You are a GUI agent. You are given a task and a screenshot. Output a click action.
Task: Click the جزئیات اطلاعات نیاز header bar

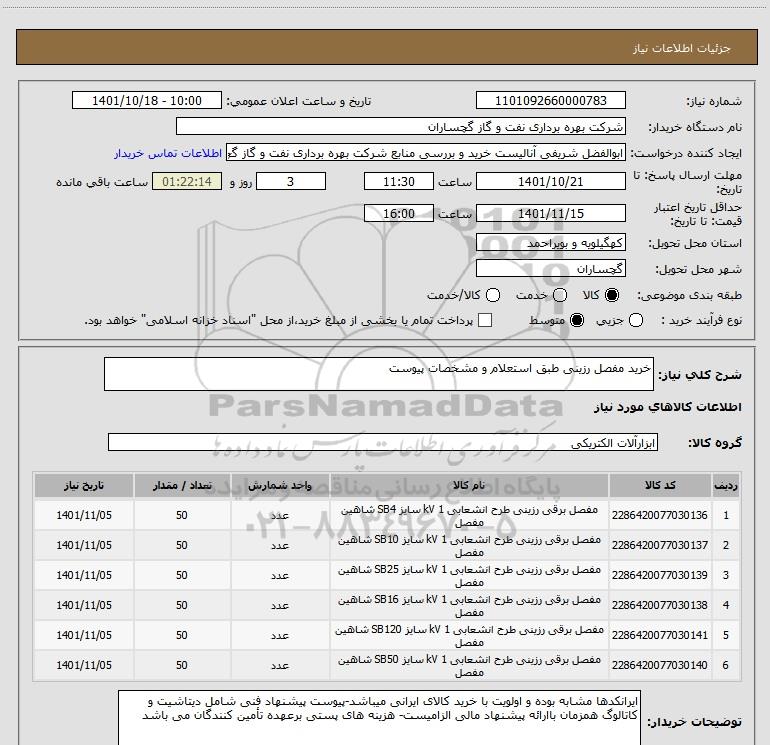pyautogui.click(x=387, y=48)
